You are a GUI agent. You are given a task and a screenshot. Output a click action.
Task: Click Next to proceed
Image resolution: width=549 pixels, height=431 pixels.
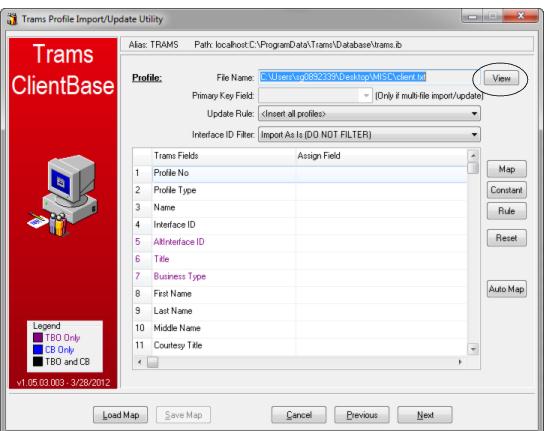pyautogui.click(x=425, y=415)
